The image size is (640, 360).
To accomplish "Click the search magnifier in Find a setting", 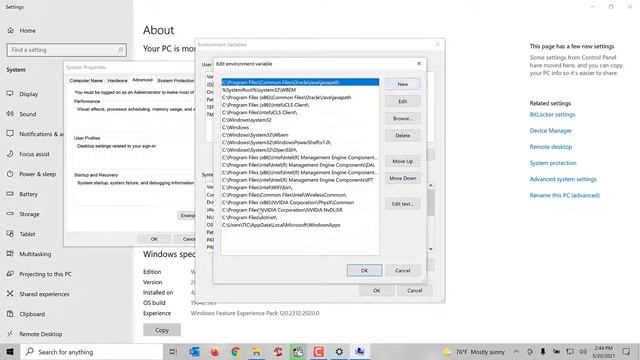I will [120, 50].
